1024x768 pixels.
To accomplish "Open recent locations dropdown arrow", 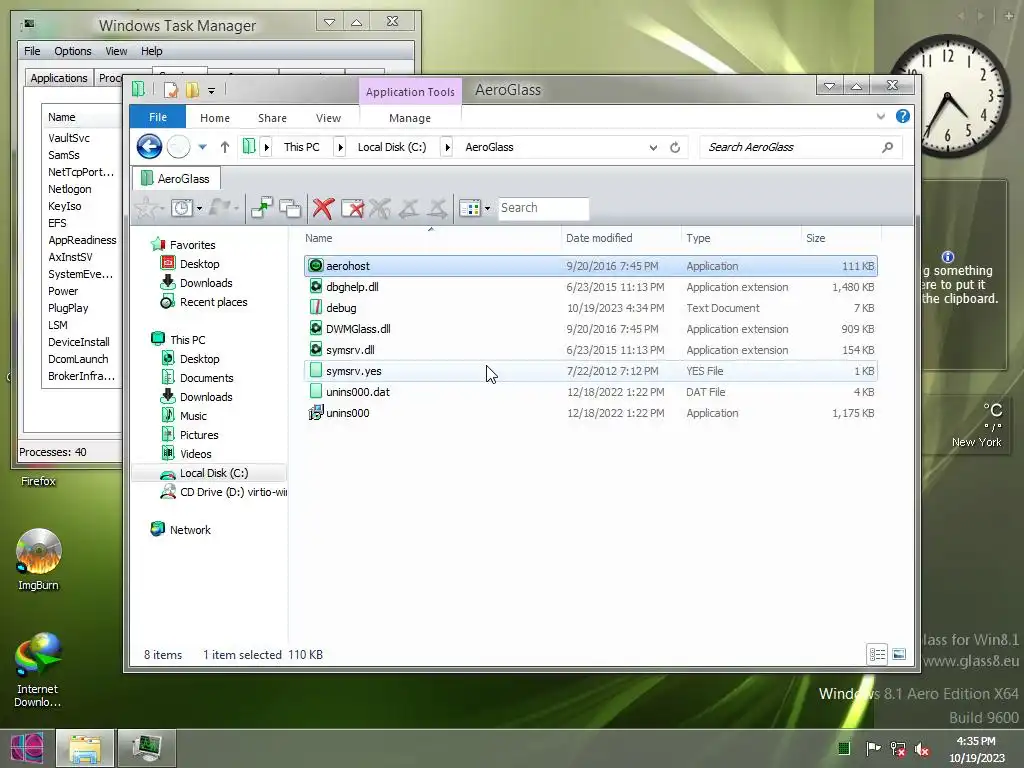I will pos(202,147).
